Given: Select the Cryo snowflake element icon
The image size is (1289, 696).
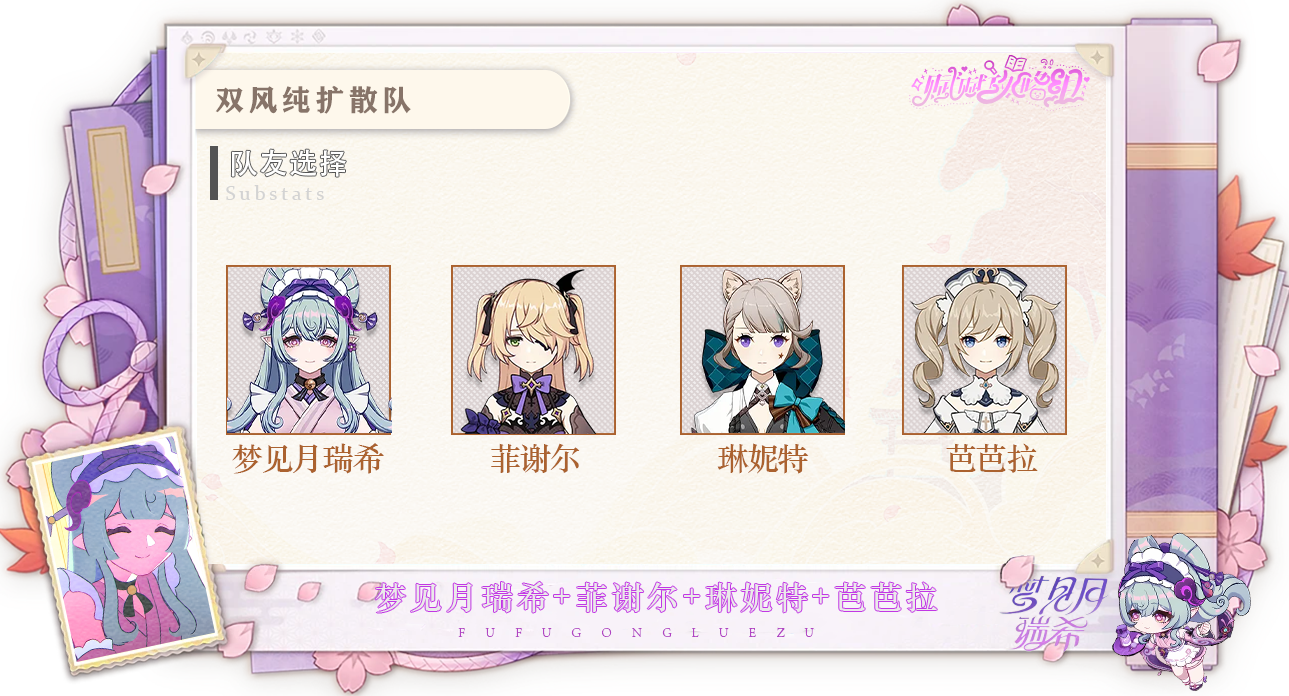Looking at the screenshot, I should tap(297, 37).
